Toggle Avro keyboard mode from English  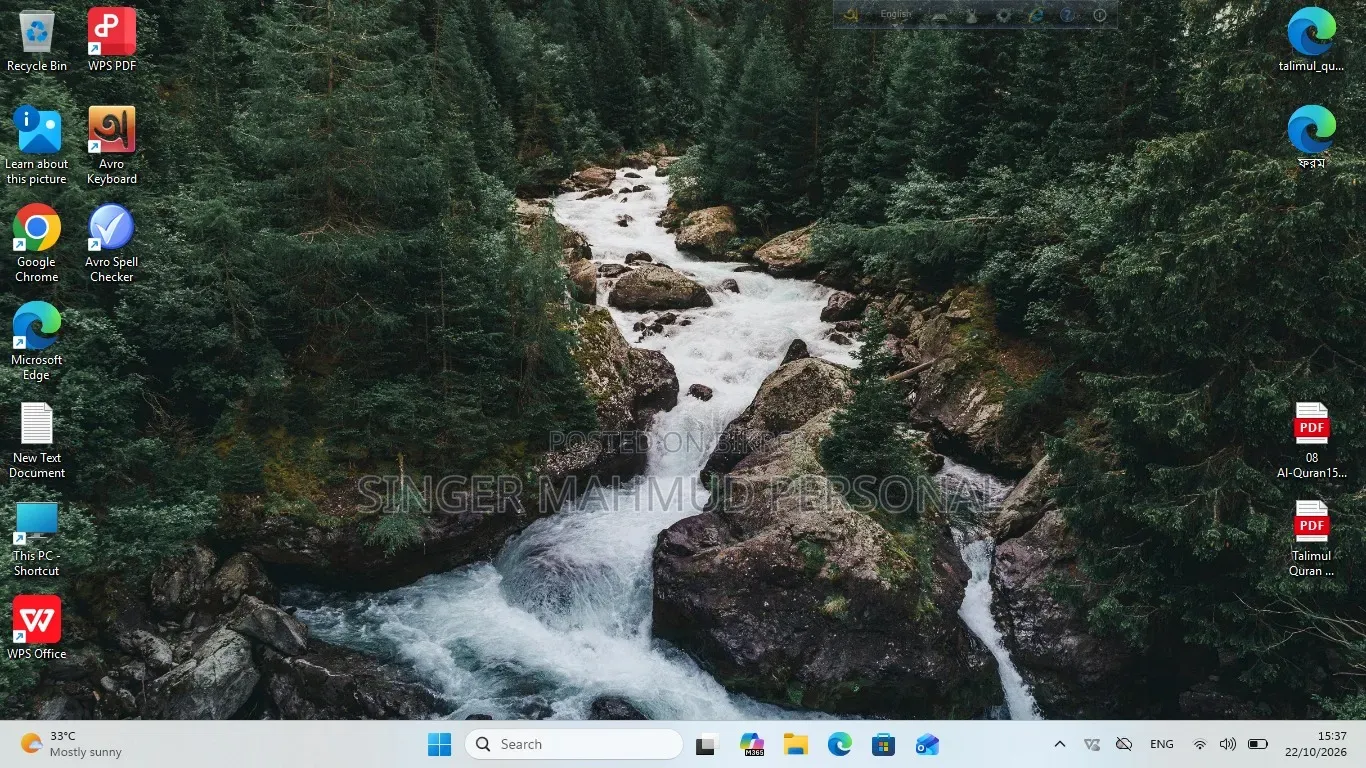click(x=895, y=15)
